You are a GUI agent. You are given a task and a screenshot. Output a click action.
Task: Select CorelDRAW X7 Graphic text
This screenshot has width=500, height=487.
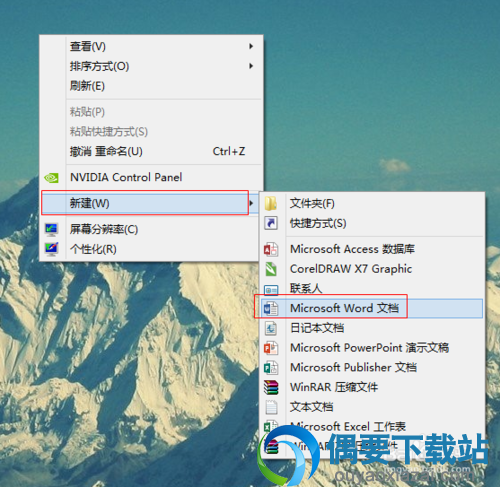click(351, 269)
